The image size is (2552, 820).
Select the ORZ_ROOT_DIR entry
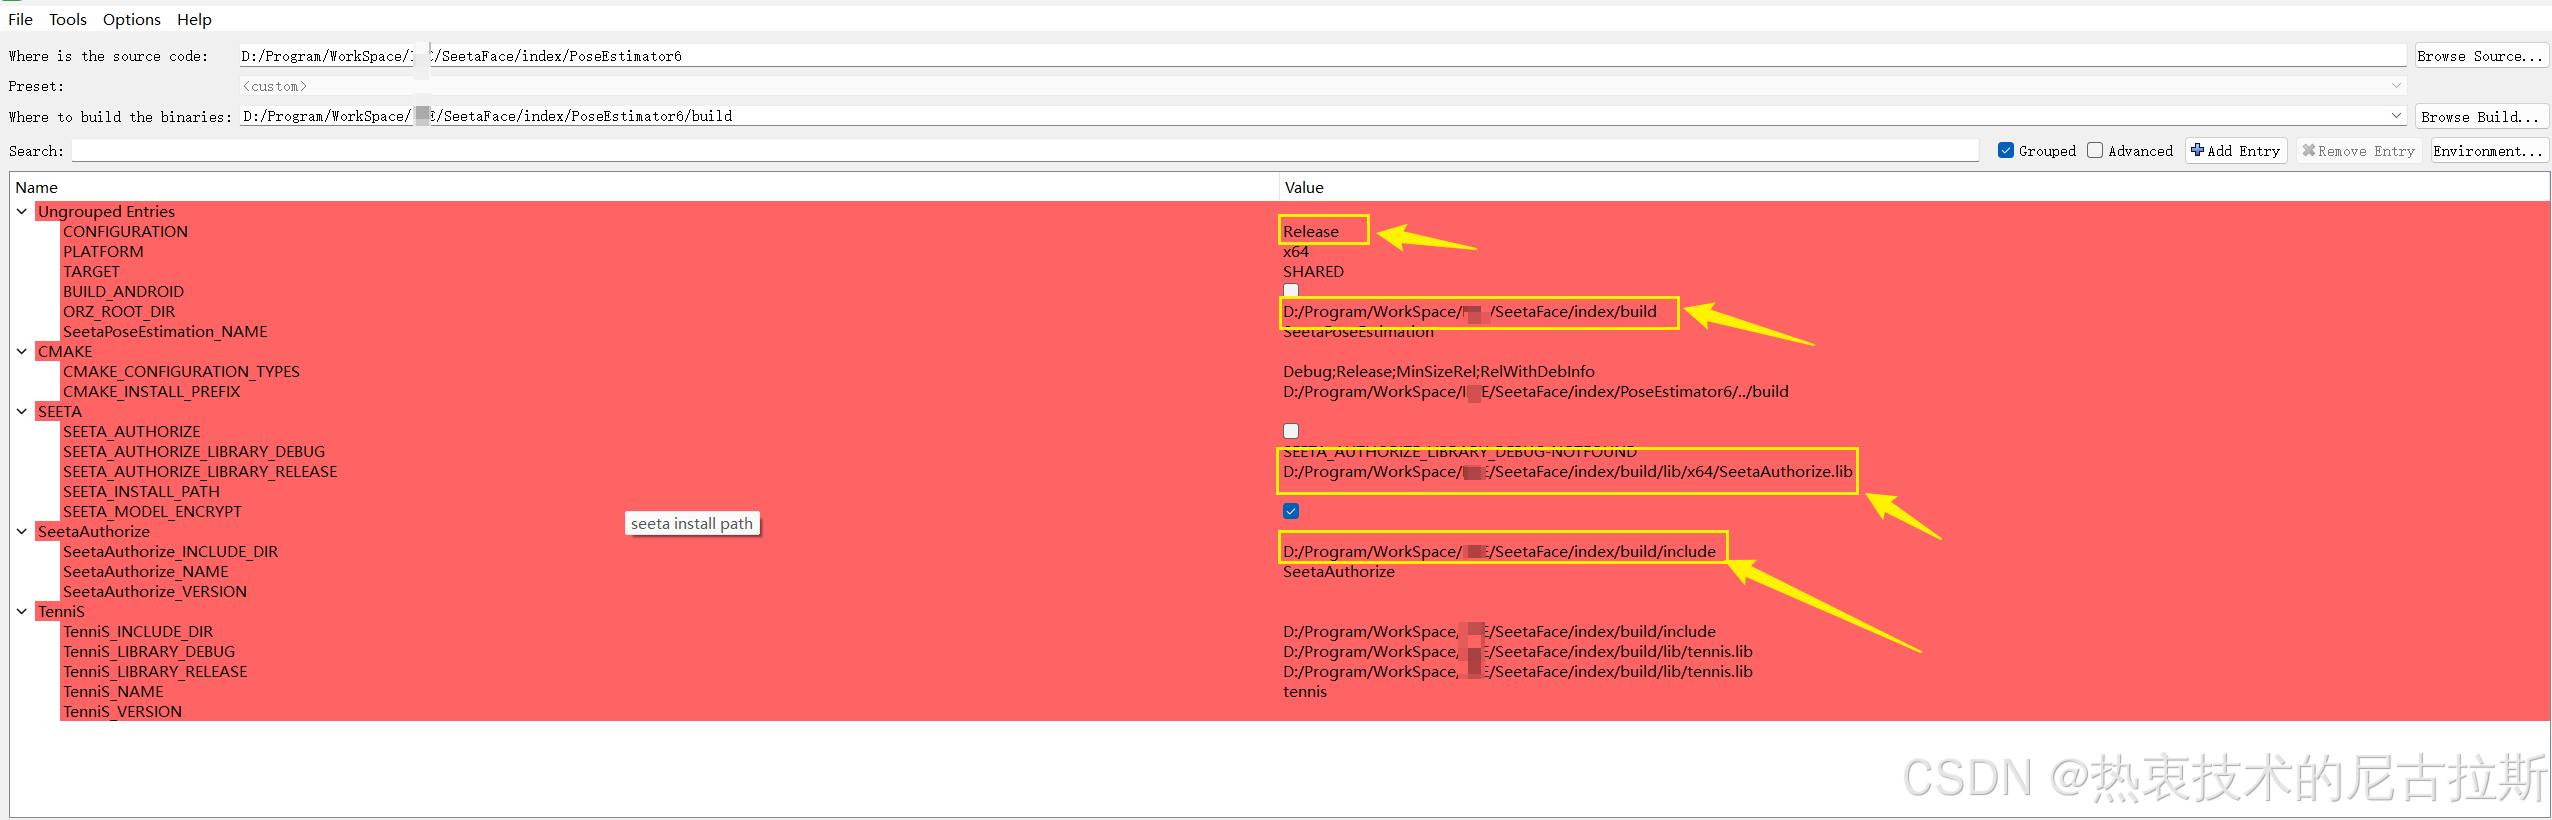click(119, 311)
